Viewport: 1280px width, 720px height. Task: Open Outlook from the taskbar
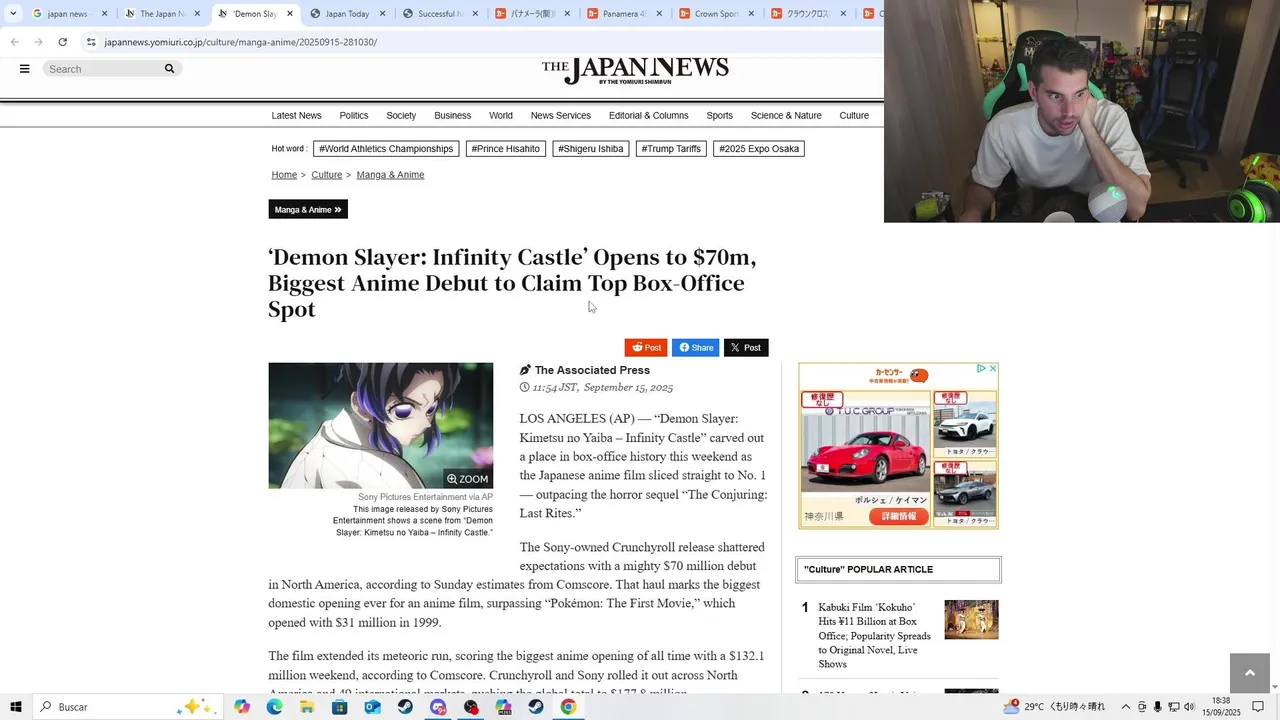click(x=372, y=707)
